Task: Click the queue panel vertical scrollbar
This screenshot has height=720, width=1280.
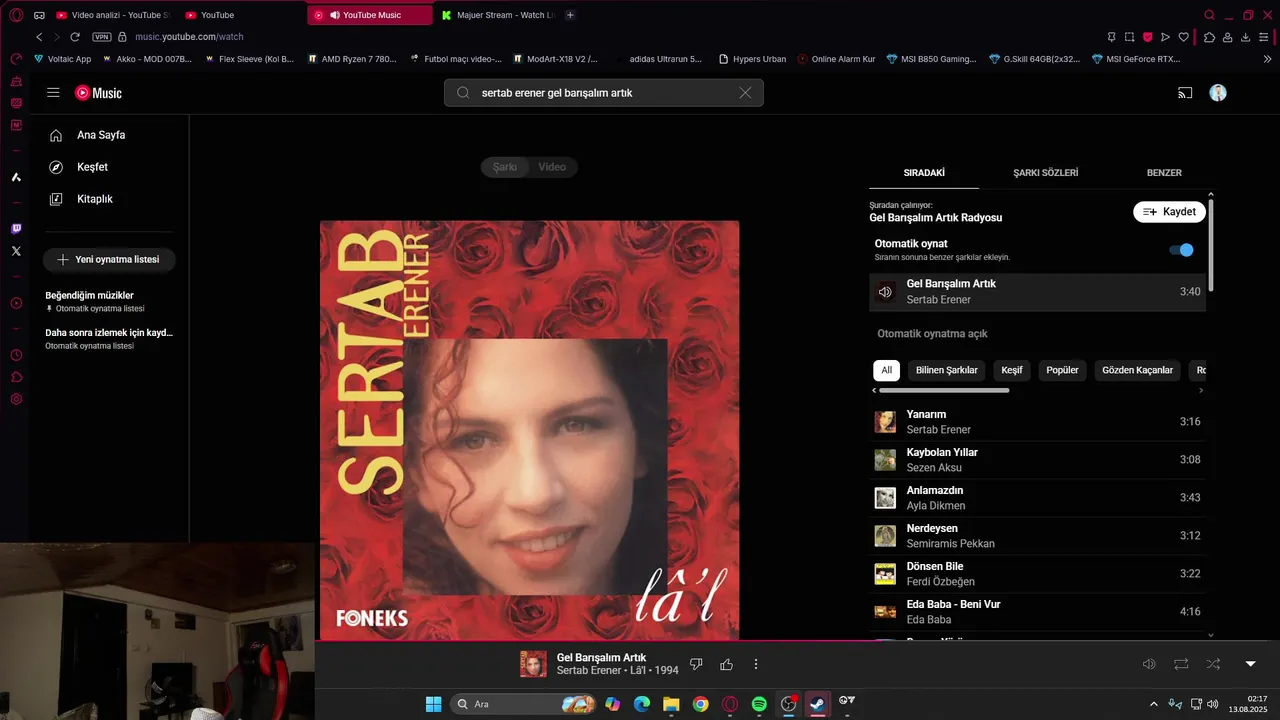Action: pos(1211,245)
